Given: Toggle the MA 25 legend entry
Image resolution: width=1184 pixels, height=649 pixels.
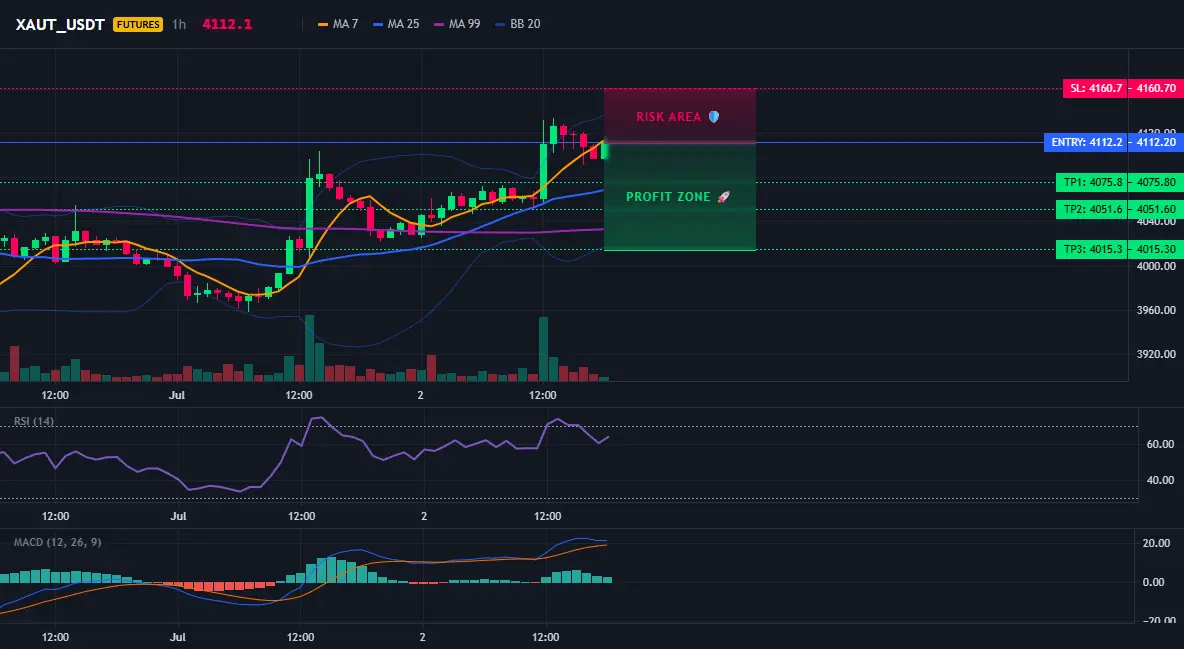Looking at the screenshot, I should click(x=396, y=24).
